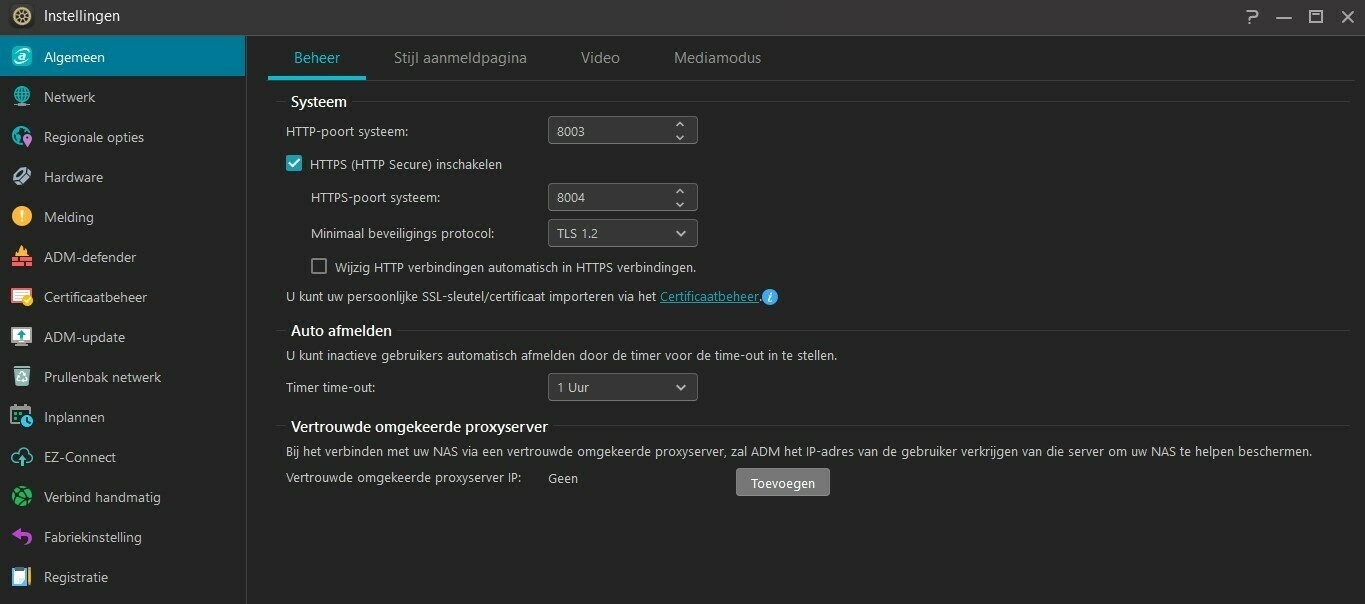Click the Netwerk globe icon
1365x604 pixels.
pyautogui.click(x=22, y=97)
